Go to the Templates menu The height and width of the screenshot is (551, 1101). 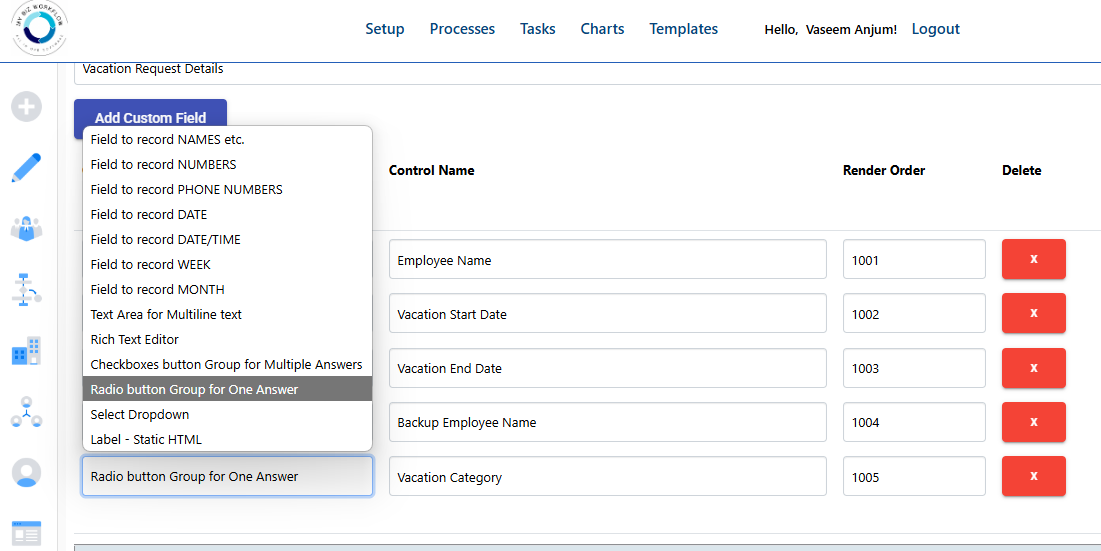[x=683, y=29]
